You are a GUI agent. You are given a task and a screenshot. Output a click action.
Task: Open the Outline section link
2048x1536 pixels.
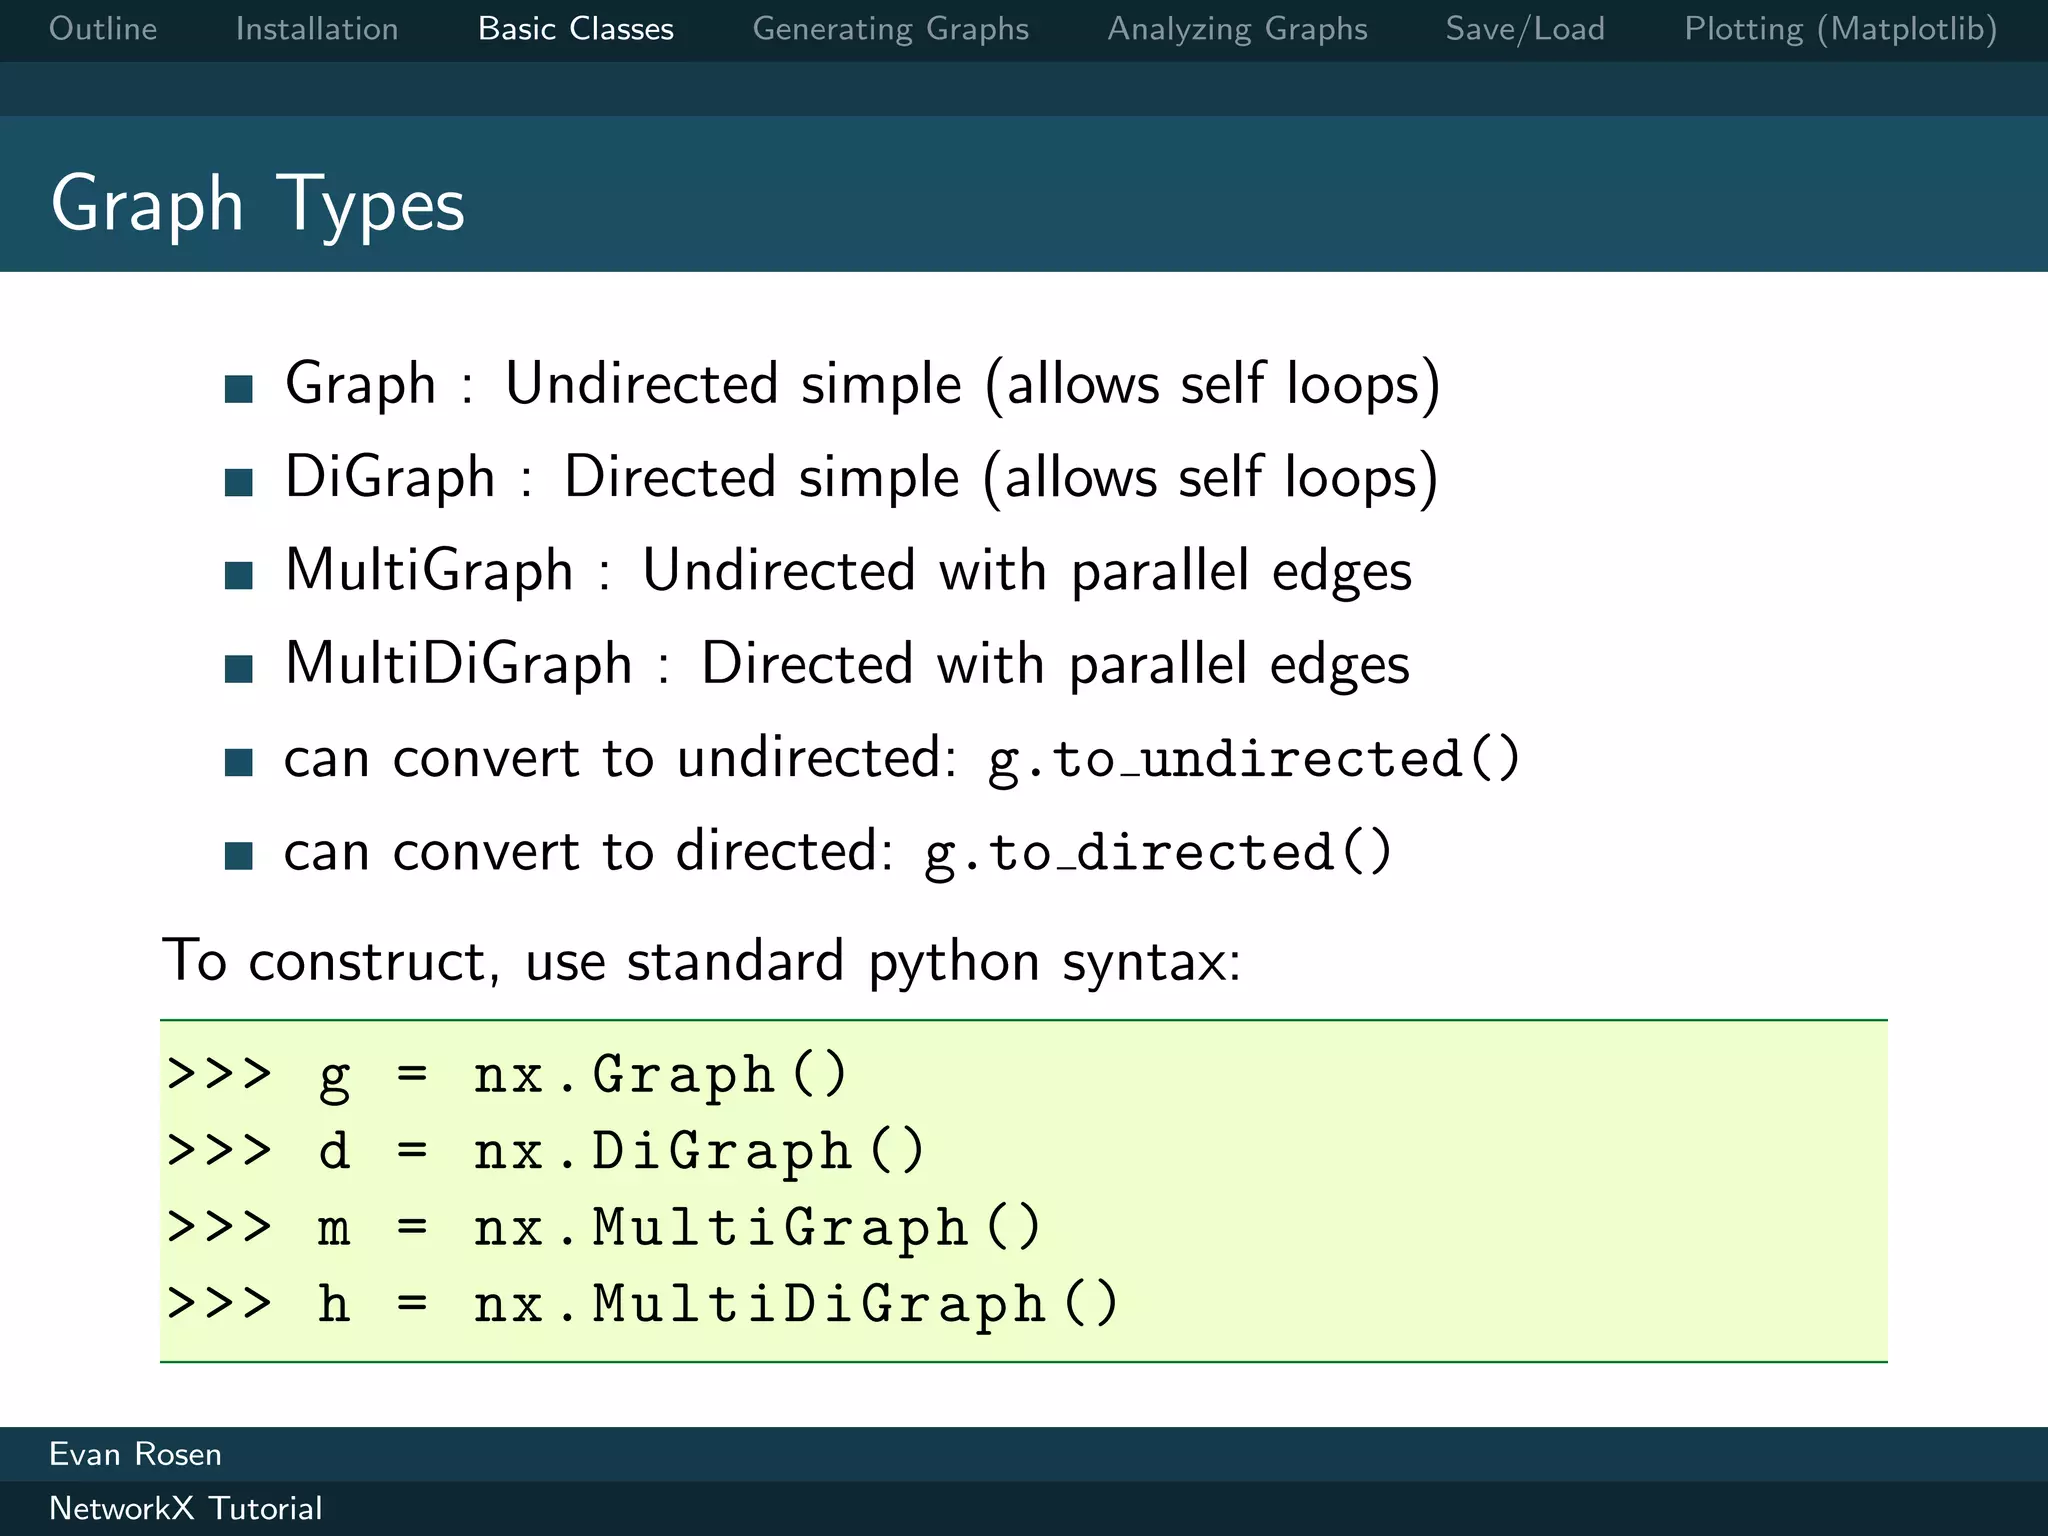[x=103, y=29]
